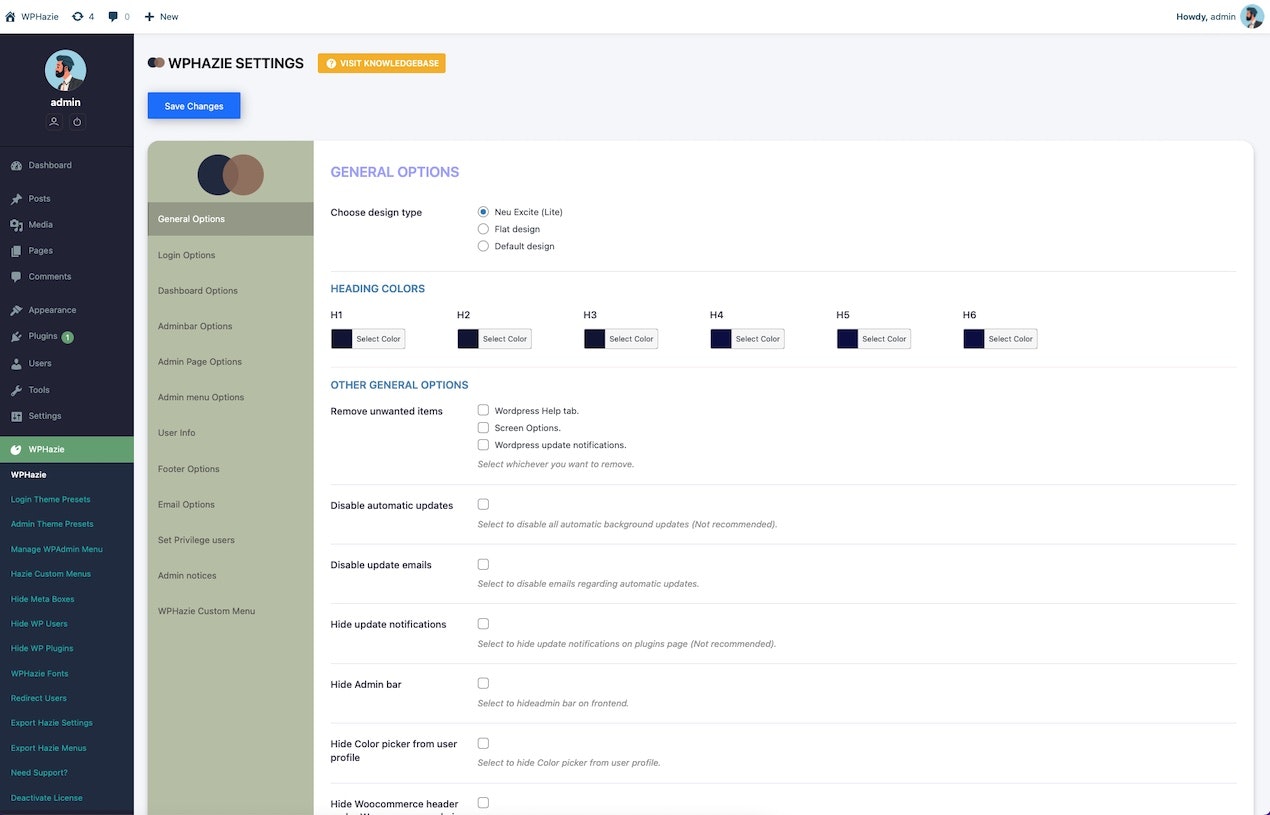This screenshot has width=1270, height=815.
Task: Check the Wordpress Help tab box
Action: point(483,410)
